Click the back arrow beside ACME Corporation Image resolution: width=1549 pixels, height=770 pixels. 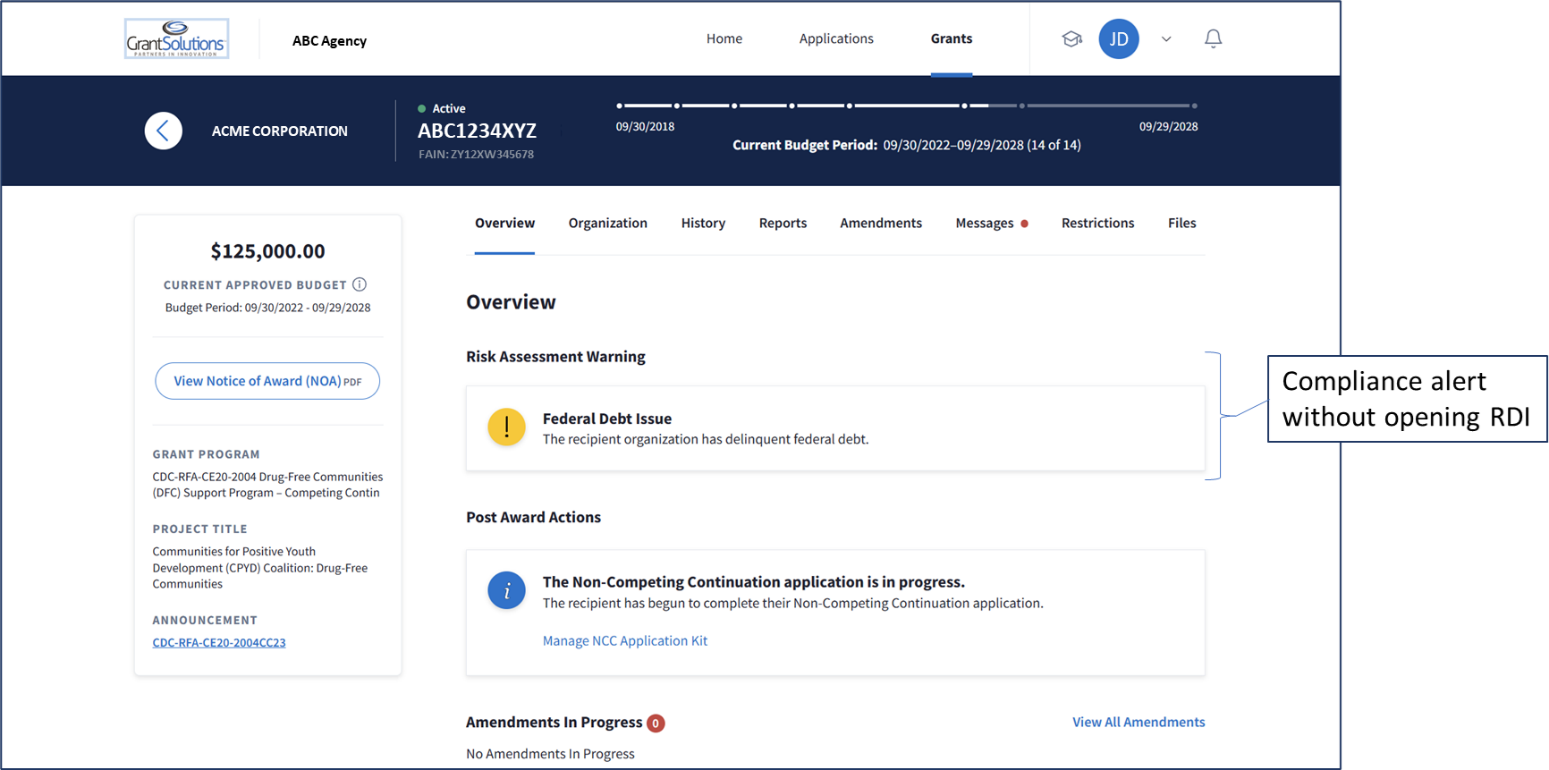click(163, 131)
